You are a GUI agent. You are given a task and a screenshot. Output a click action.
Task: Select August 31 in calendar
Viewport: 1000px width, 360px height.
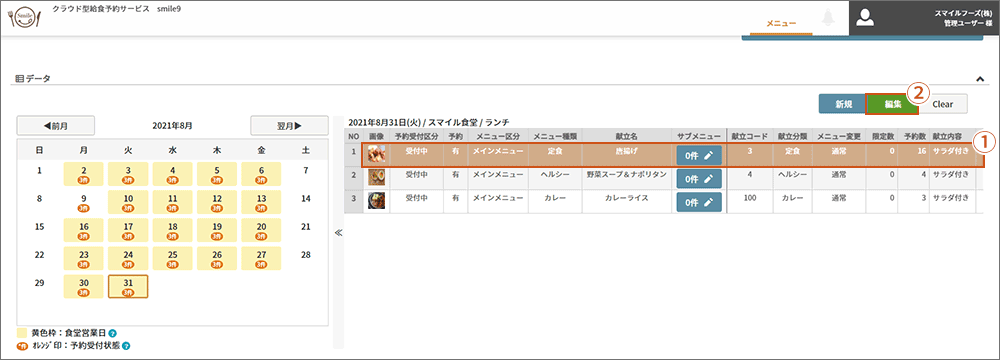click(128, 287)
